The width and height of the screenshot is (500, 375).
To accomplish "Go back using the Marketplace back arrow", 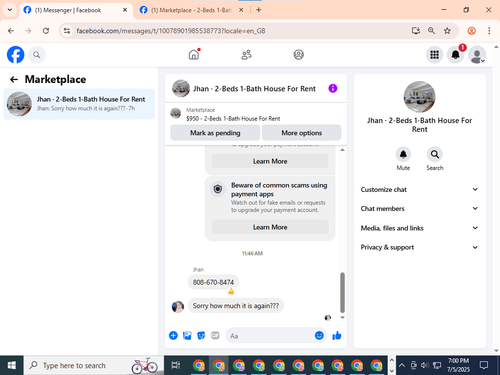I will [14, 79].
